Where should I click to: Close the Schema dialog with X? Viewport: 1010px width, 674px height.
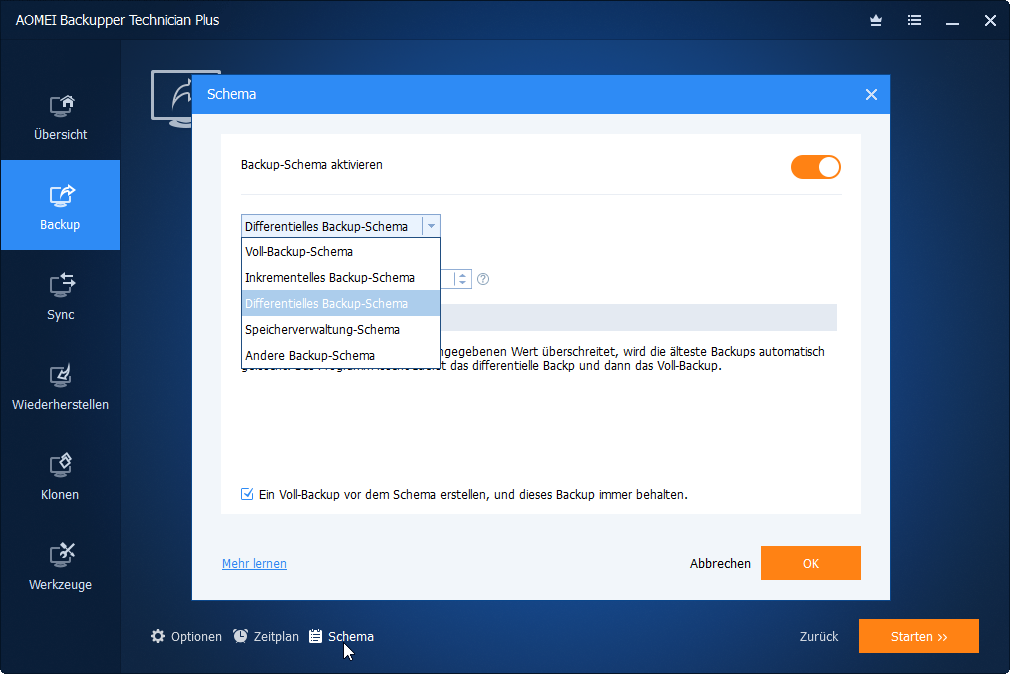click(871, 95)
